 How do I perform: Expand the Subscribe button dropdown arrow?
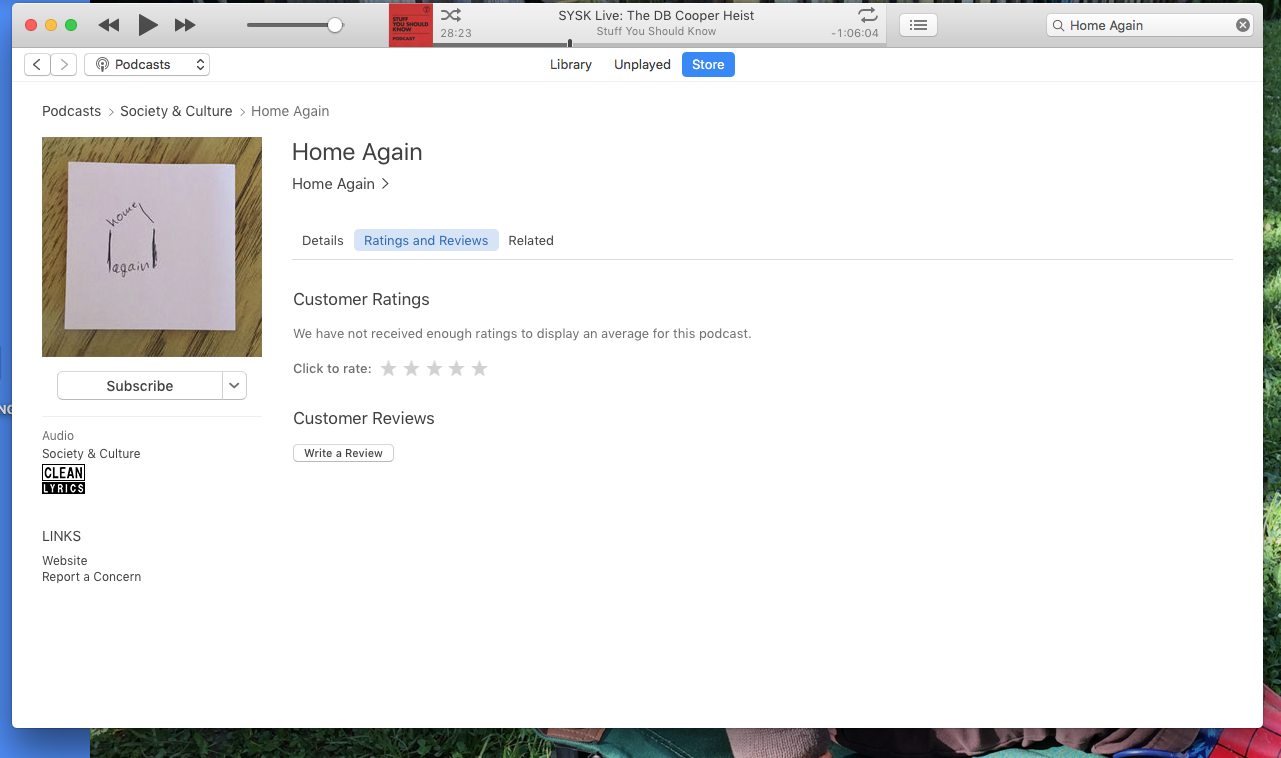pos(234,386)
